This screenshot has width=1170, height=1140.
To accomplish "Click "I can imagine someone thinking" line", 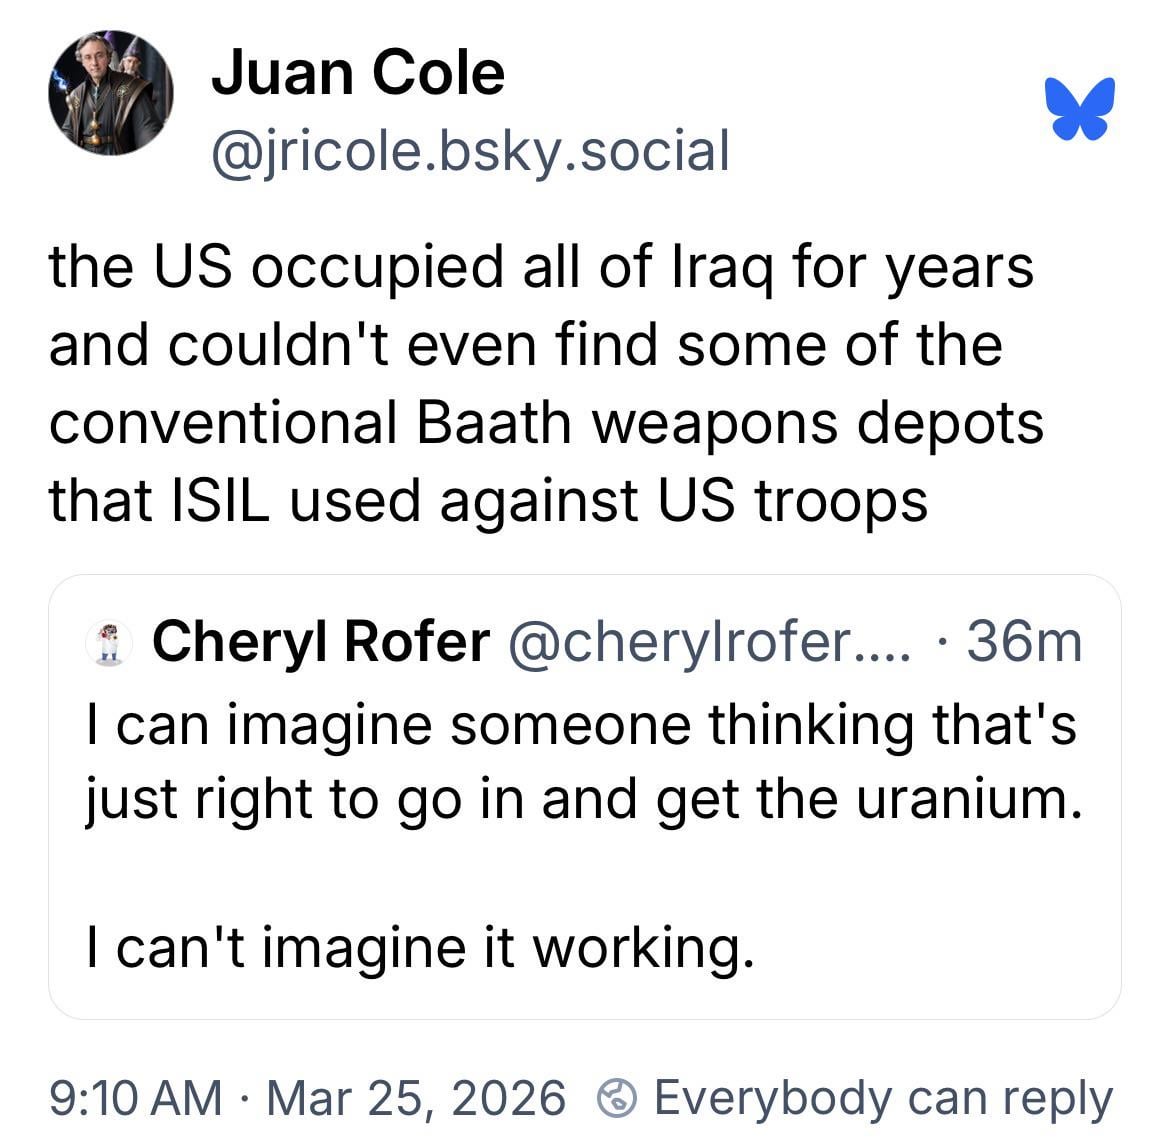I will tap(580, 722).
